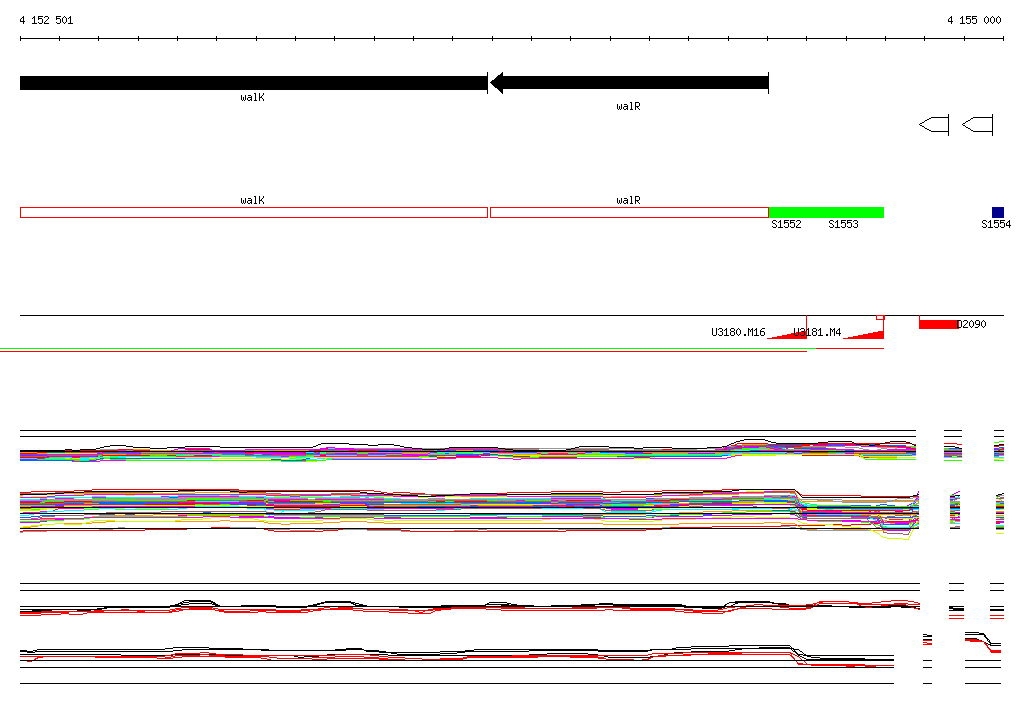Click the red D2090 rectangle

click(x=938, y=324)
